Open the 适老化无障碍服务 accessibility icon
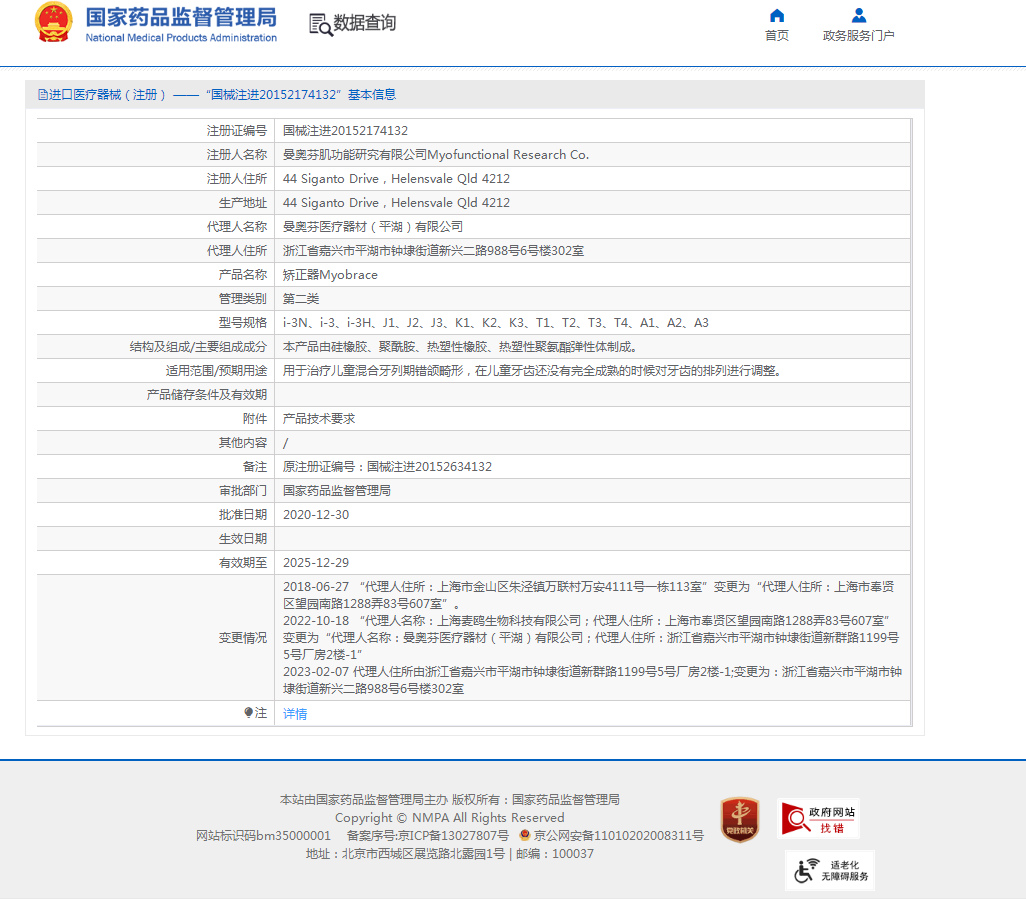Image resolution: width=1026 pixels, height=916 pixels. tap(830, 870)
